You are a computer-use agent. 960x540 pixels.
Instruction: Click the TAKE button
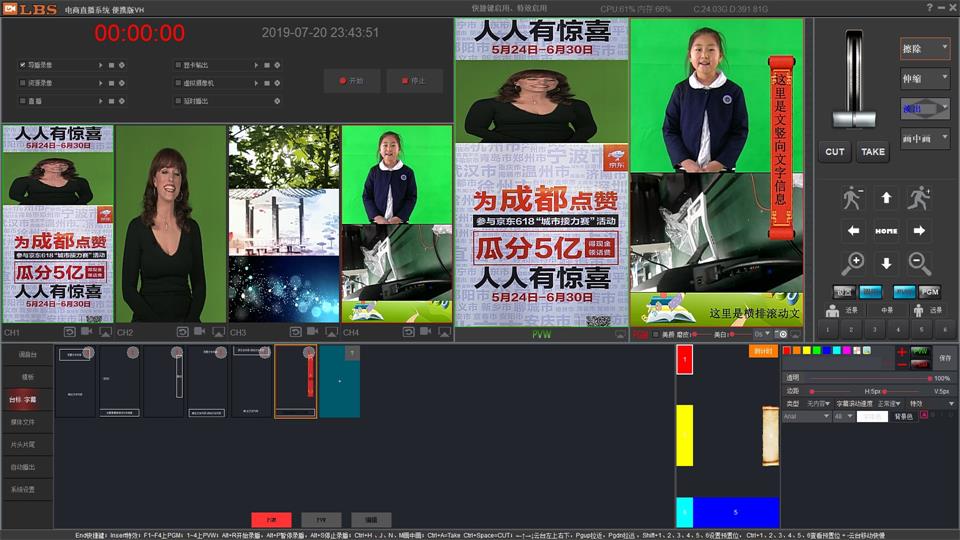point(873,152)
